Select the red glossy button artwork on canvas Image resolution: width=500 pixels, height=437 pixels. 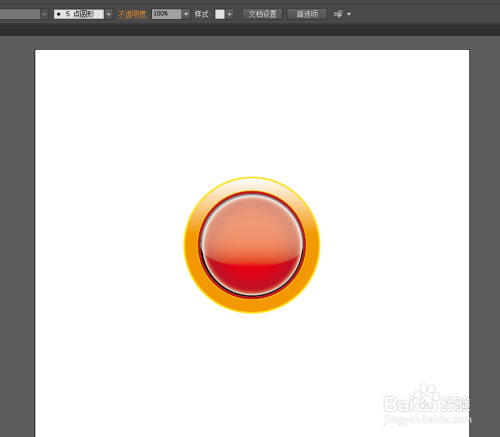click(x=252, y=245)
